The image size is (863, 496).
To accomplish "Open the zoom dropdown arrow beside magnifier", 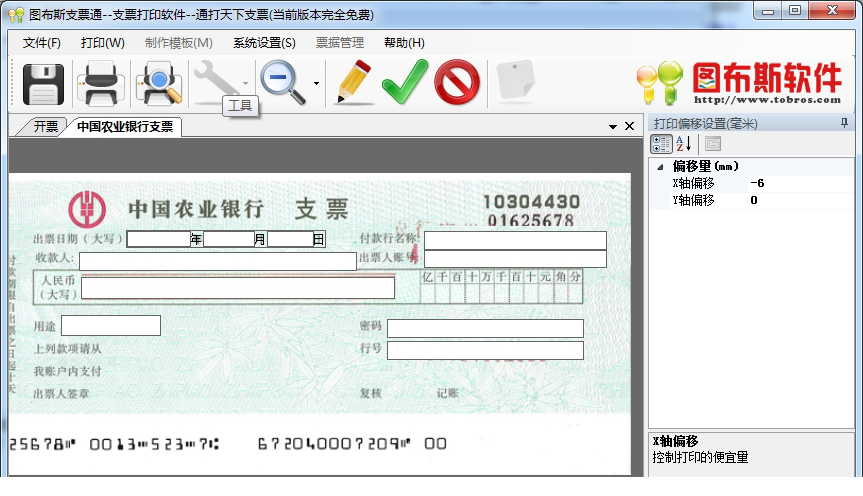I will tap(316, 84).
